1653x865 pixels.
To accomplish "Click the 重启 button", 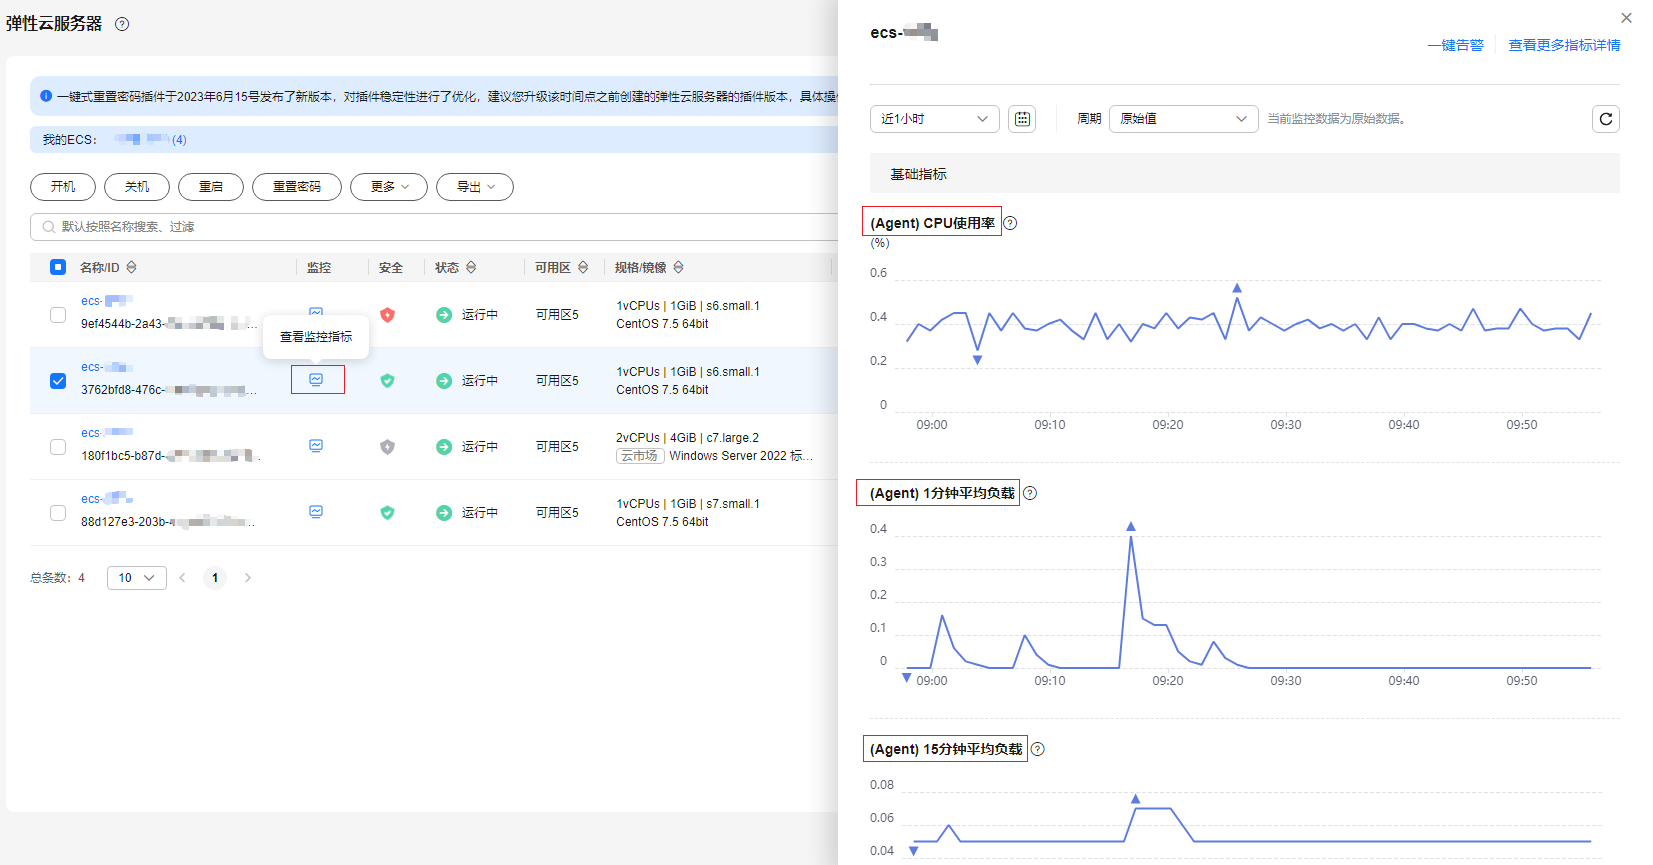I will click(x=211, y=187).
